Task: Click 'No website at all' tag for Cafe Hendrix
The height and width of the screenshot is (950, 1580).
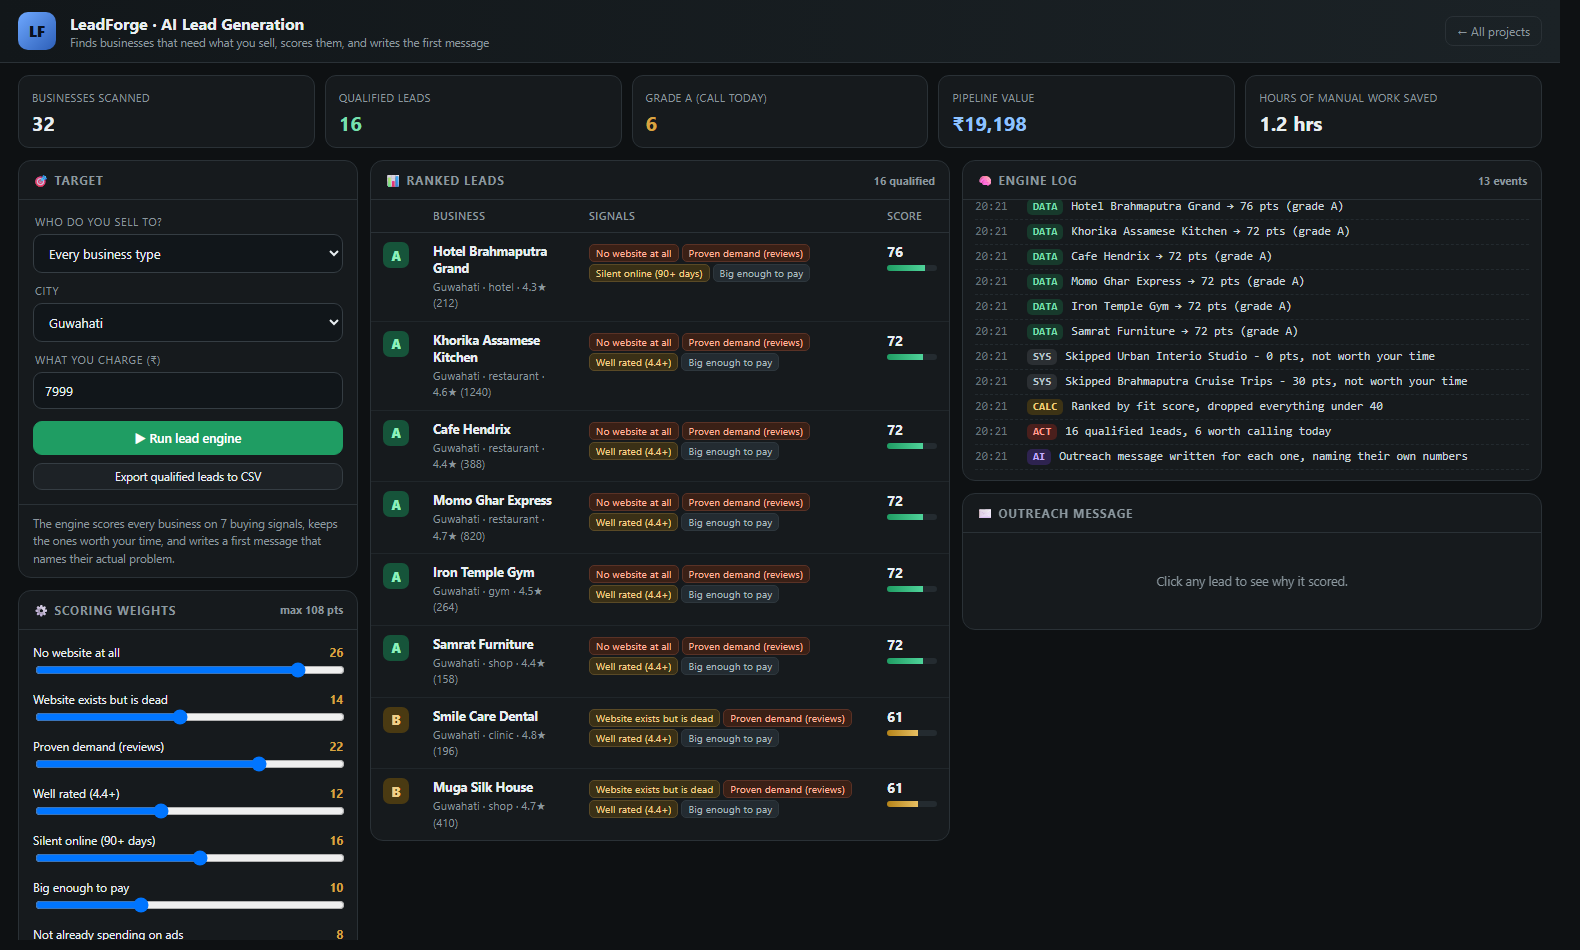Action: [634, 432]
